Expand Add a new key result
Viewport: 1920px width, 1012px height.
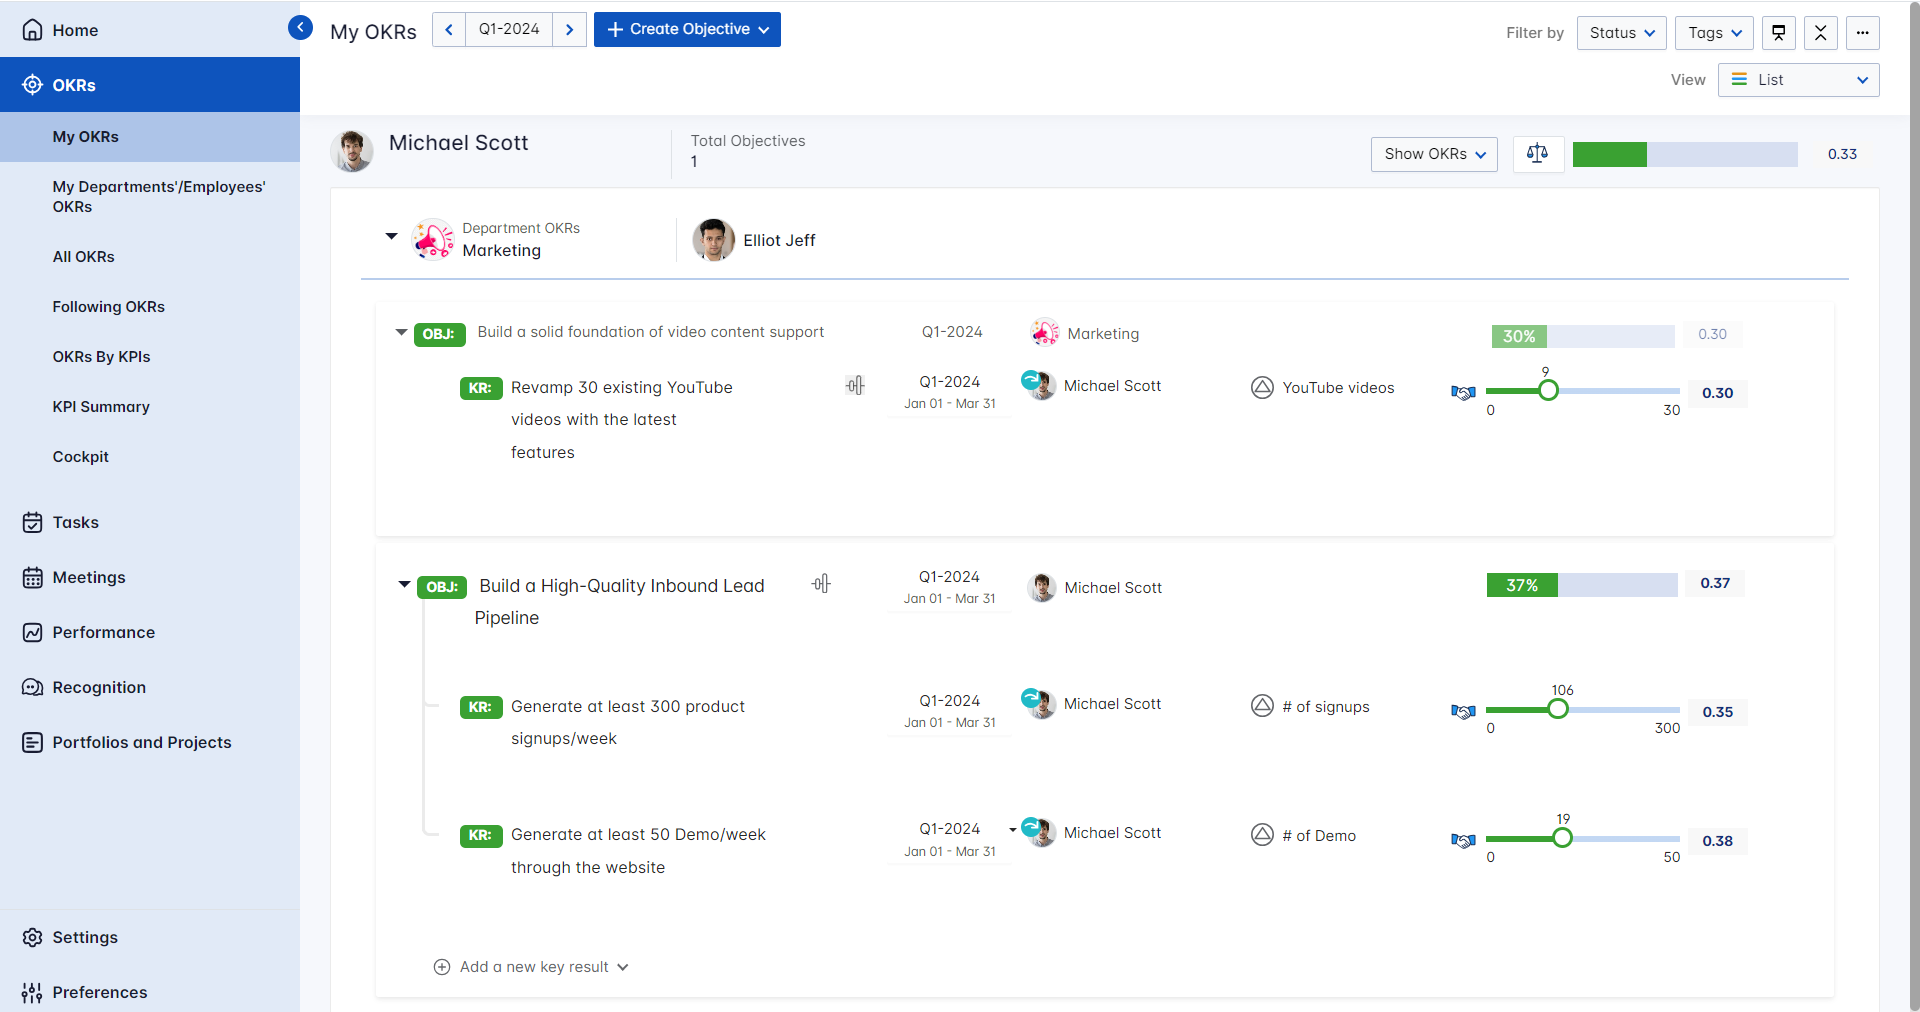pos(531,967)
